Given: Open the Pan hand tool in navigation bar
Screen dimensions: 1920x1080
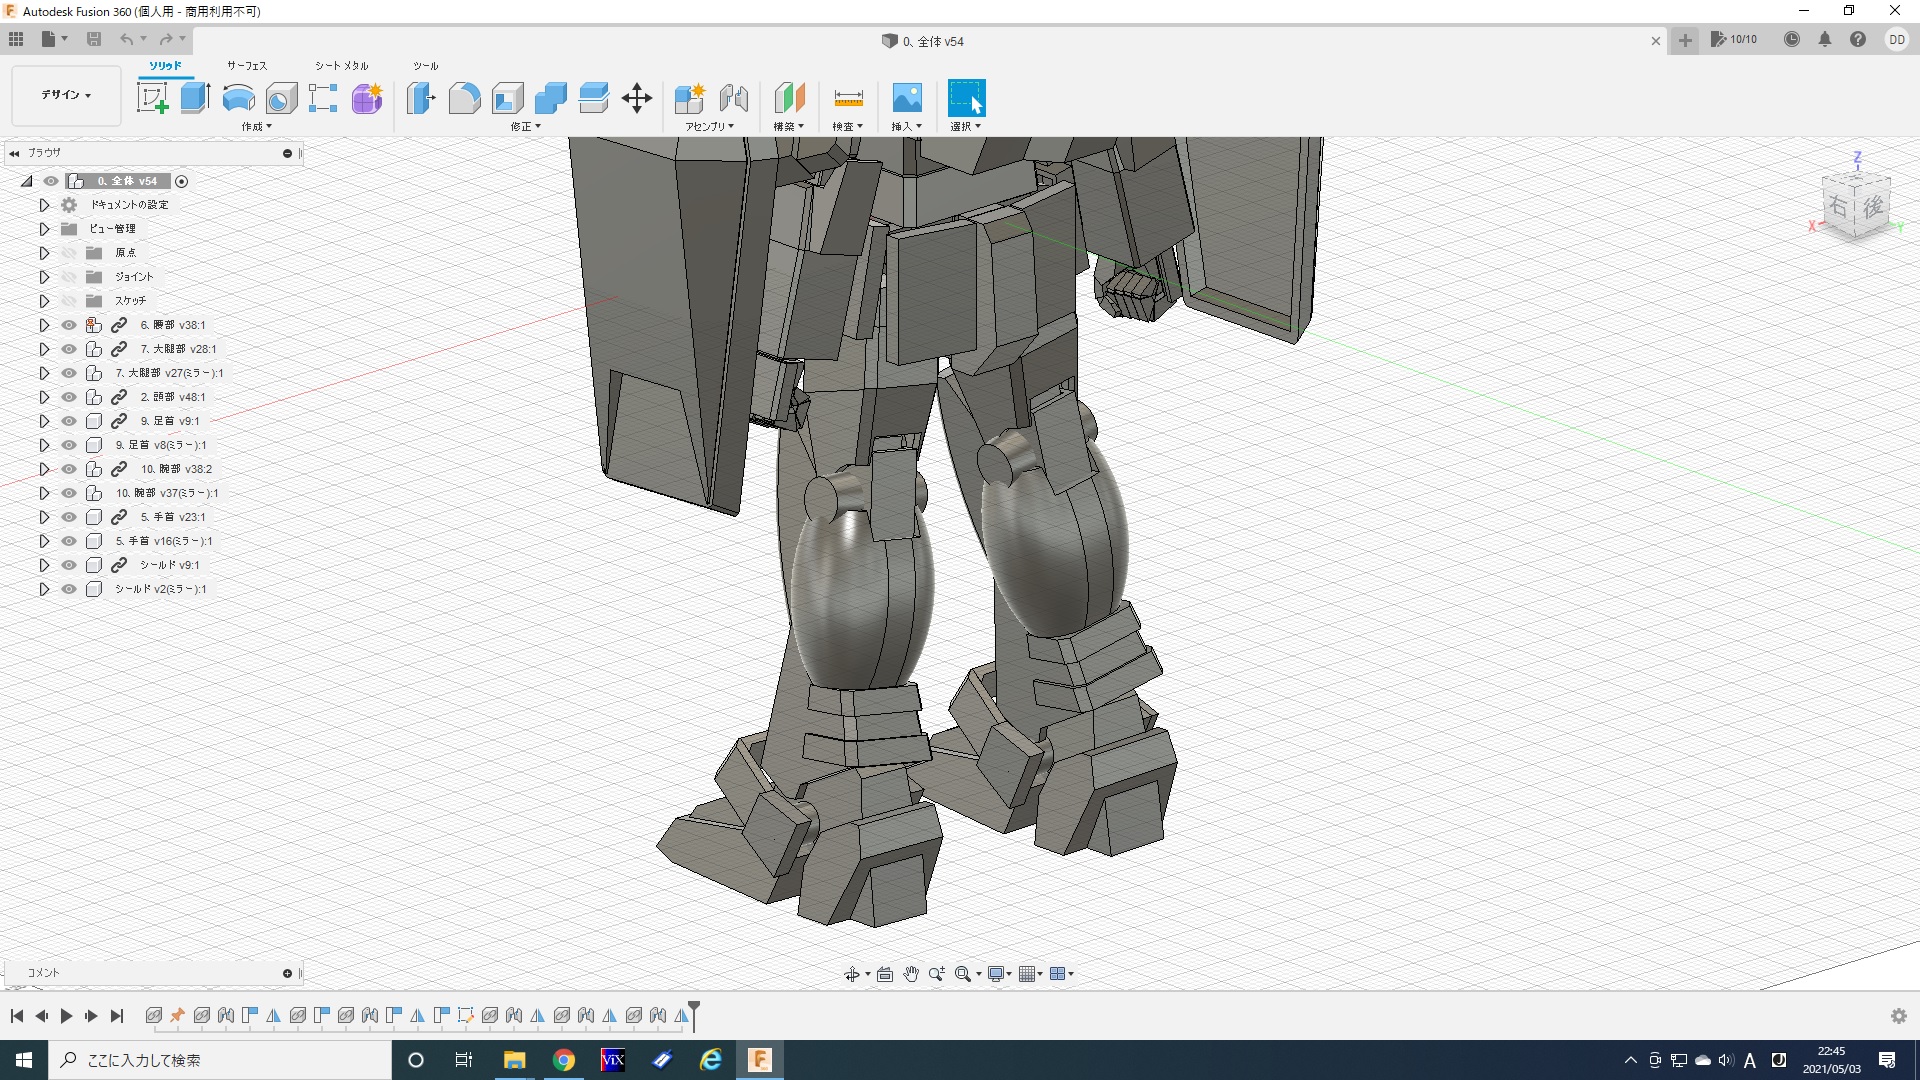Looking at the screenshot, I should pyautogui.click(x=910, y=974).
